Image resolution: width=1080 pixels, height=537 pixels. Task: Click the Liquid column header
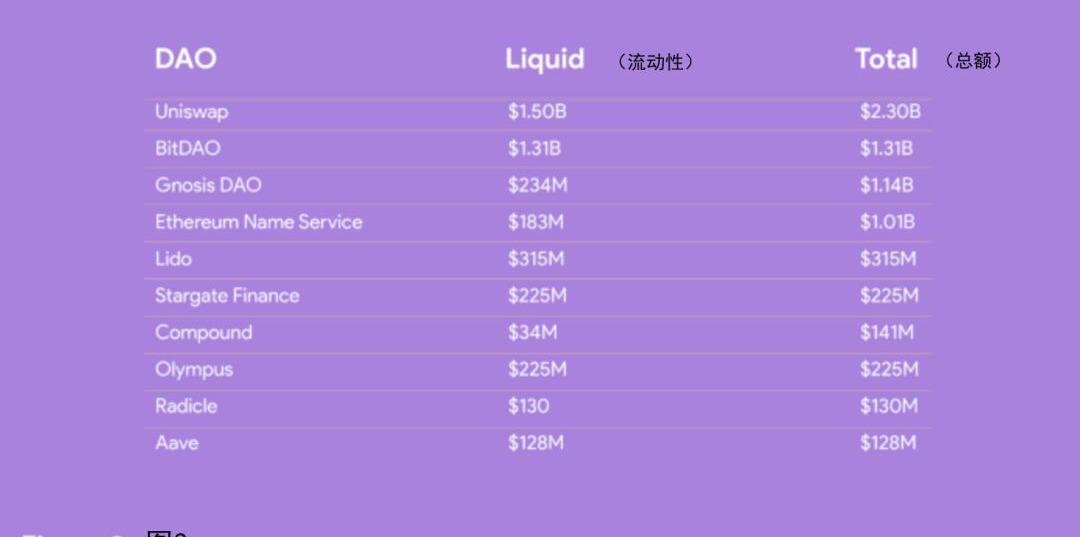click(544, 59)
